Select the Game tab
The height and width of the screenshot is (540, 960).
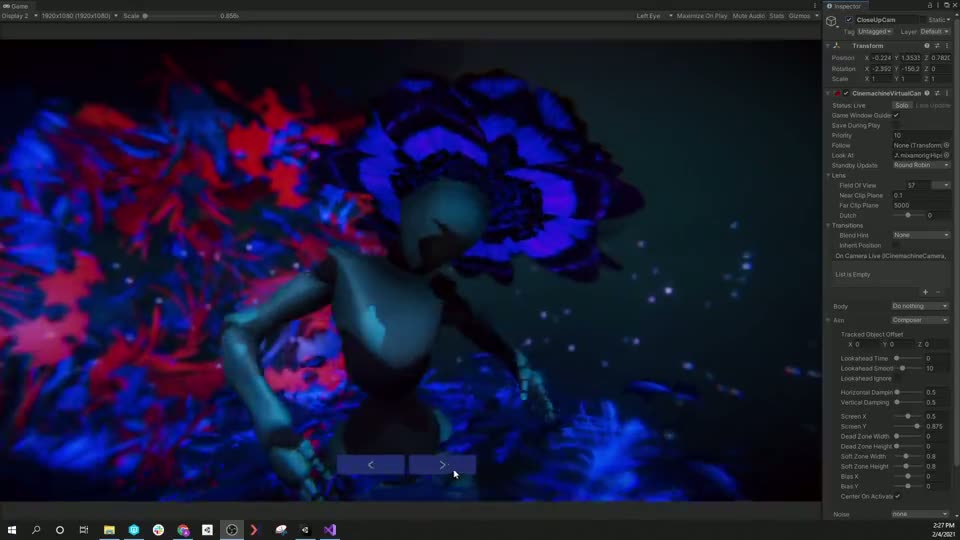coord(18,6)
